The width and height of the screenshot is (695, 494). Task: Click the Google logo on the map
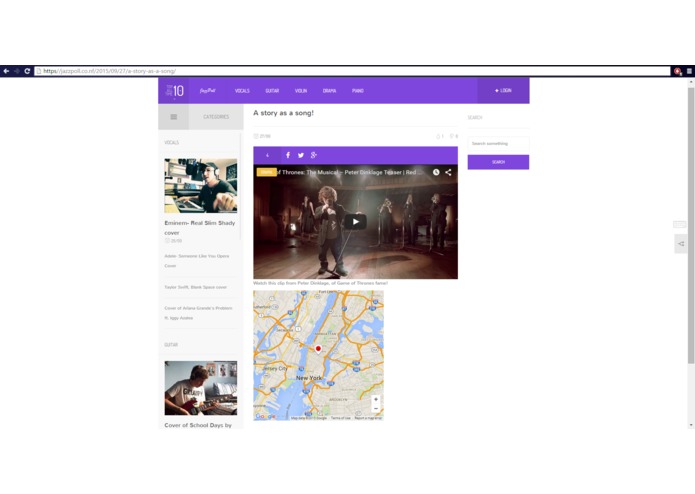click(x=265, y=416)
